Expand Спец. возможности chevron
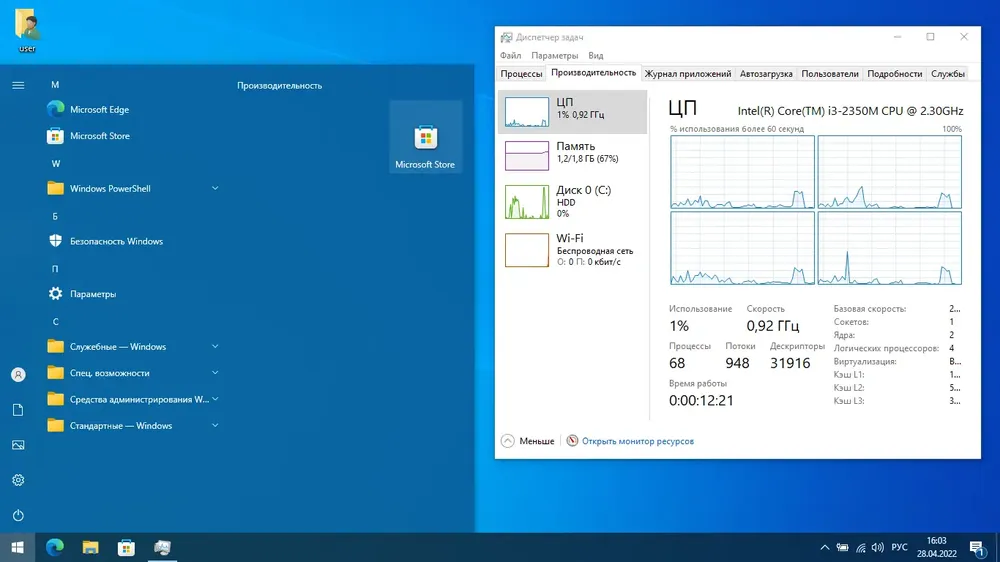 point(215,373)
